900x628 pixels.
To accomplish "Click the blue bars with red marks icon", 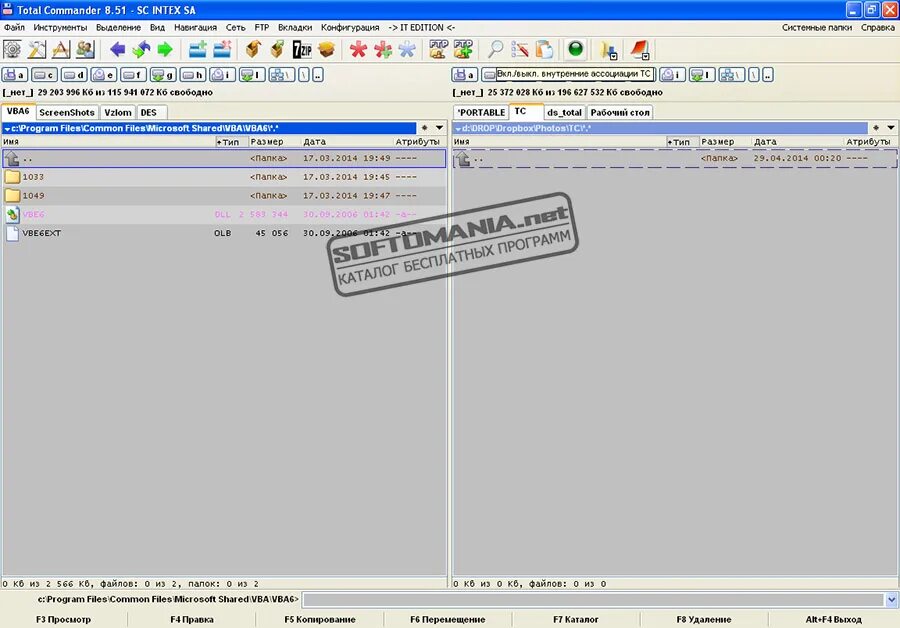I will [x=222, y=50].
